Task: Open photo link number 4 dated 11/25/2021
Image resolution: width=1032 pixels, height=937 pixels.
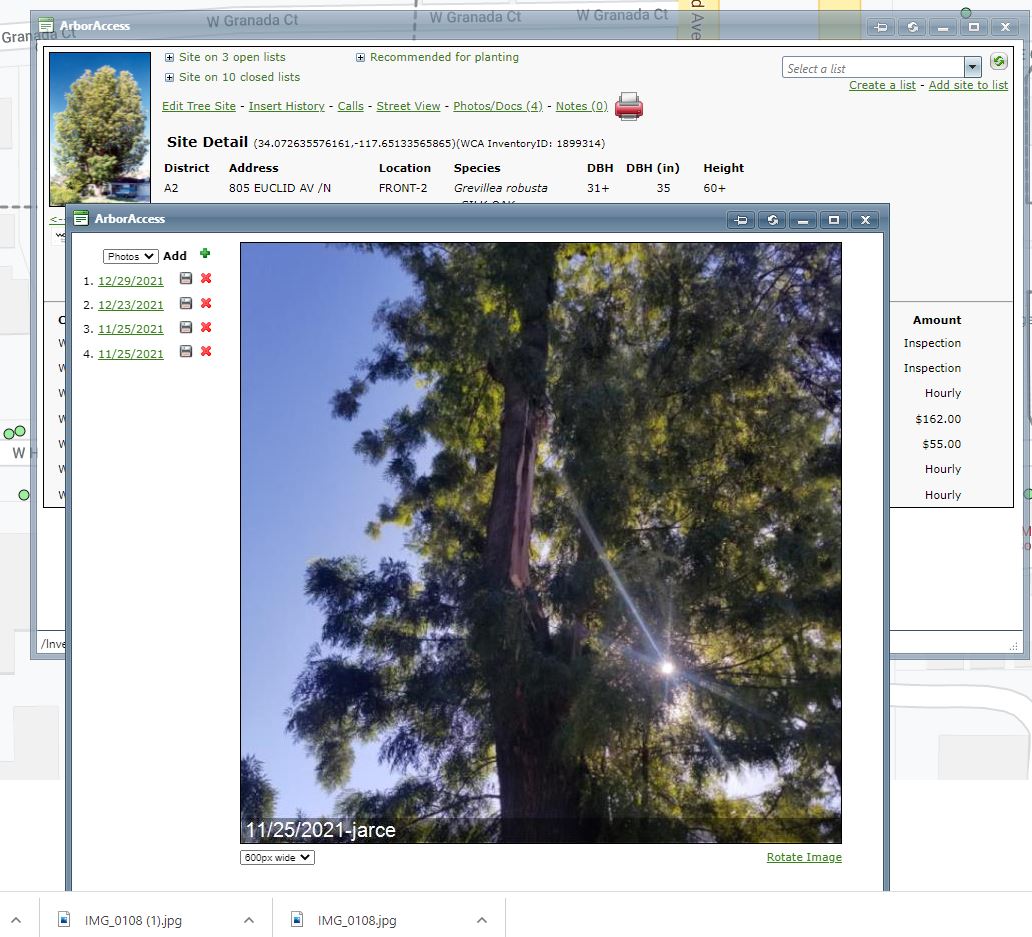Action: [130, 354]
